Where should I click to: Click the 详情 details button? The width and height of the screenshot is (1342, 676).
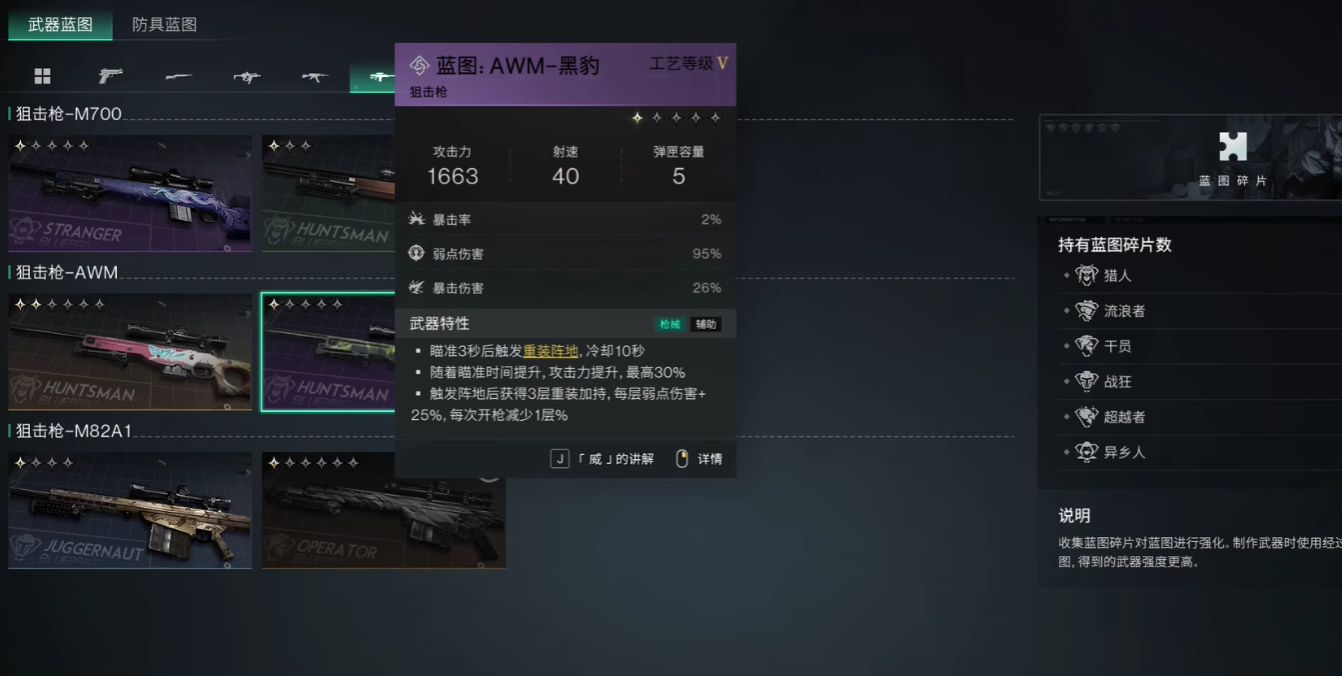point(699,459)
